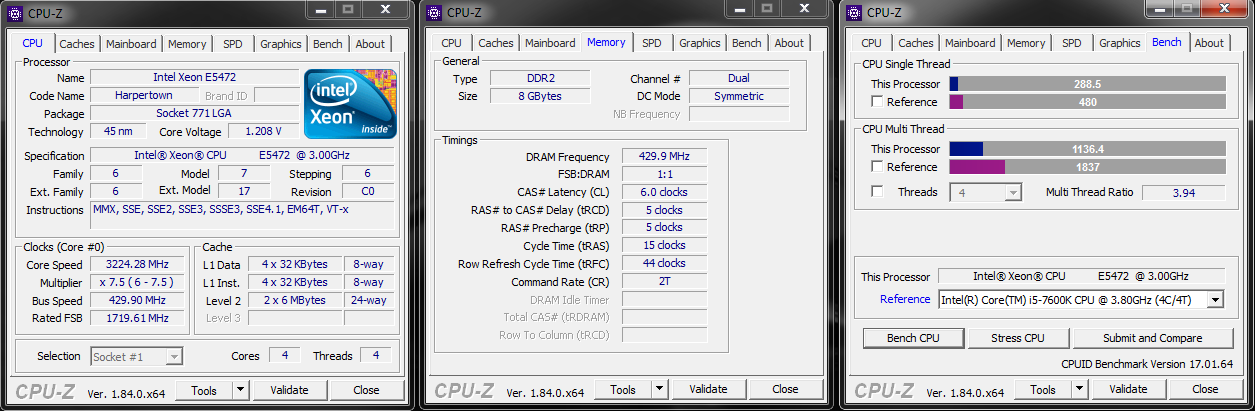
Task: Select CPU tab in Bench window
Action: (x=871, y=43)
